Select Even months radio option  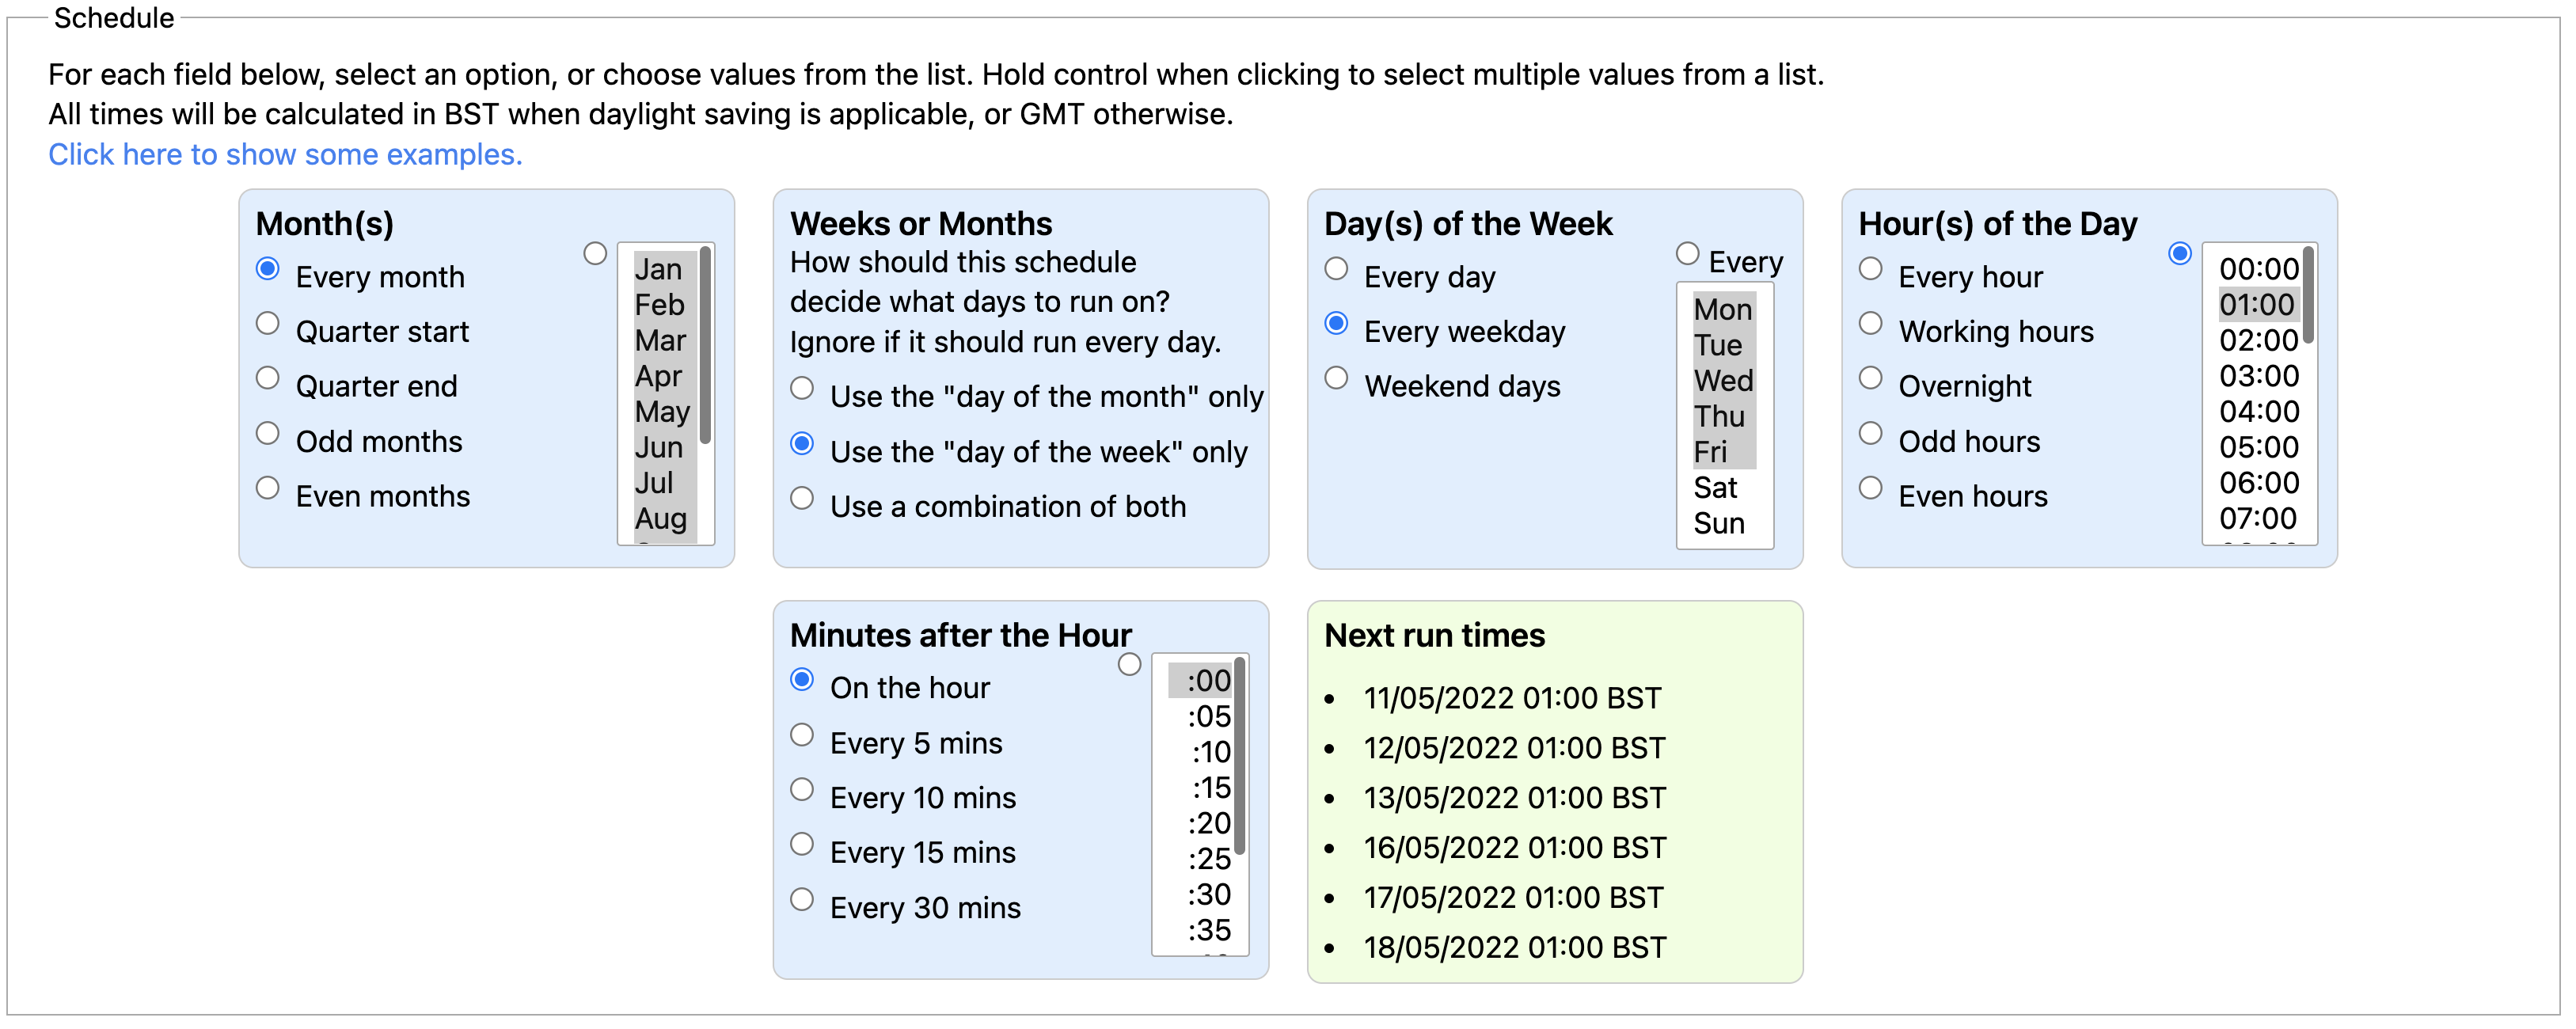click(x=267, y=489)
